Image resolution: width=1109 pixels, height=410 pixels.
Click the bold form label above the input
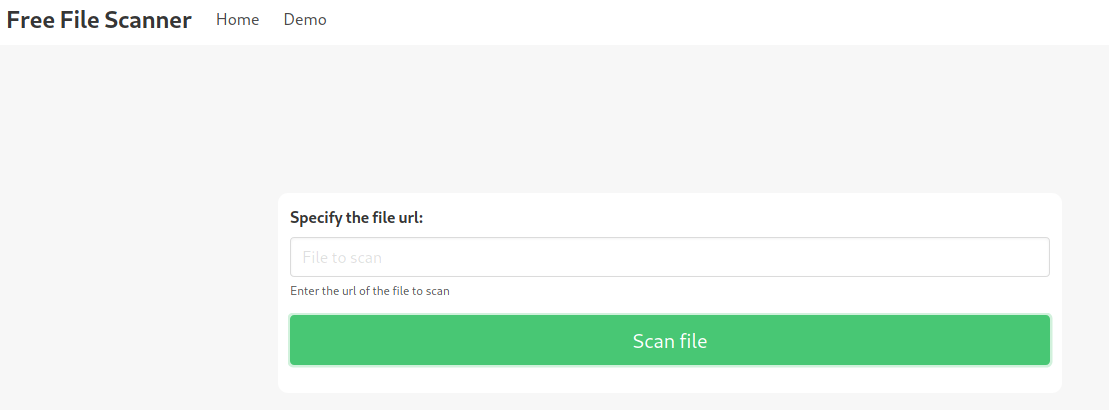coord(356,218)
